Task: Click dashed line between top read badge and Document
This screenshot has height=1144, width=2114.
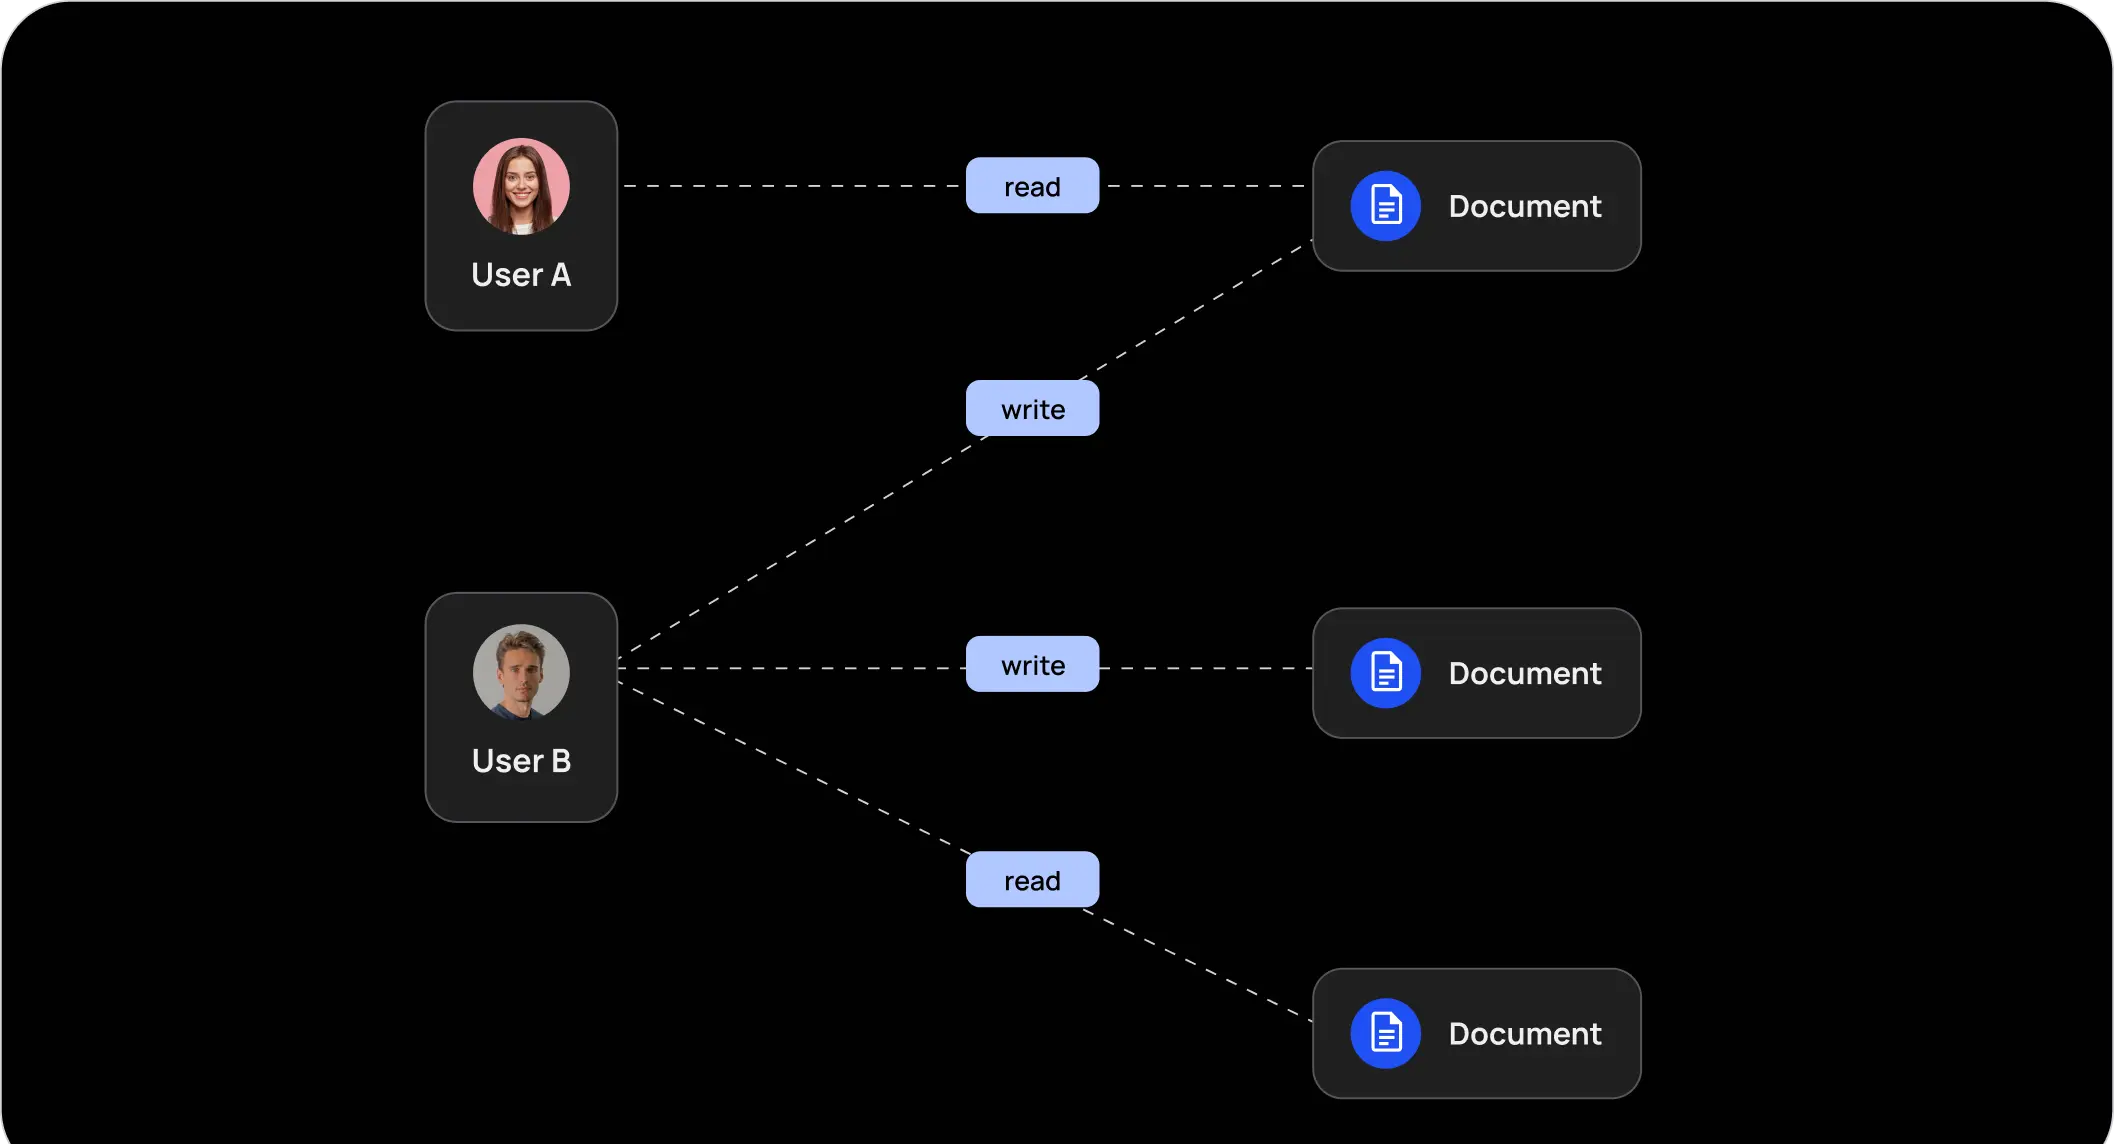Action: (x=1205, y=186)
